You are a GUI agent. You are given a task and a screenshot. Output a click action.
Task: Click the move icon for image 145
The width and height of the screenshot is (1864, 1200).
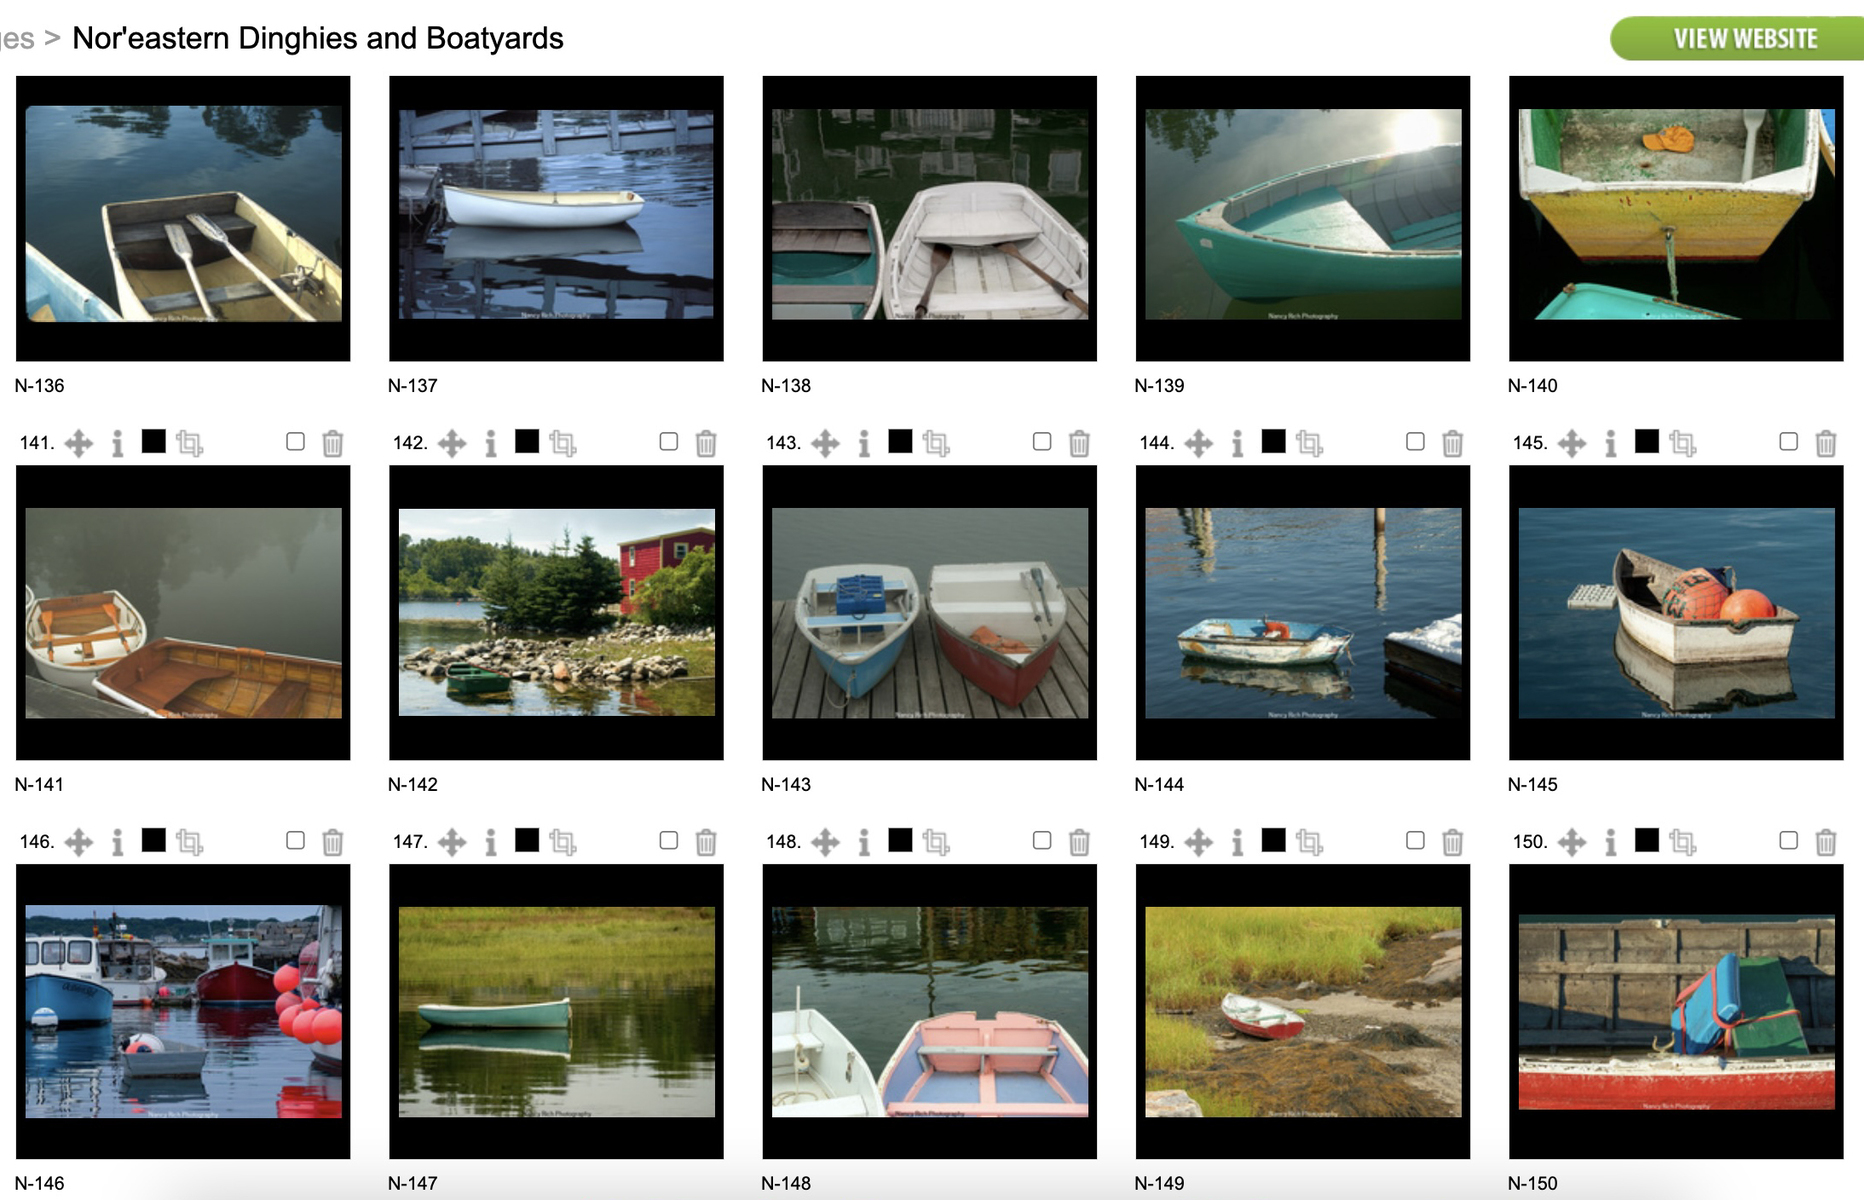(1572, 443)
